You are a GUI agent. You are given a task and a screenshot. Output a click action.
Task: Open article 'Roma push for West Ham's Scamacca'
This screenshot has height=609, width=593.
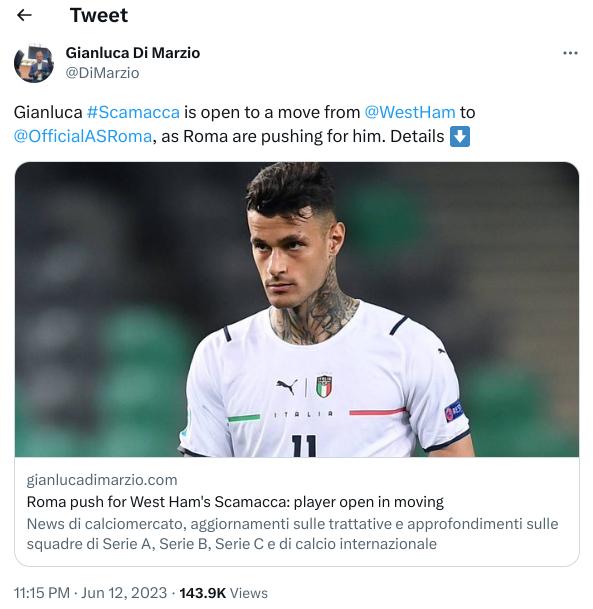click(235, 502)
